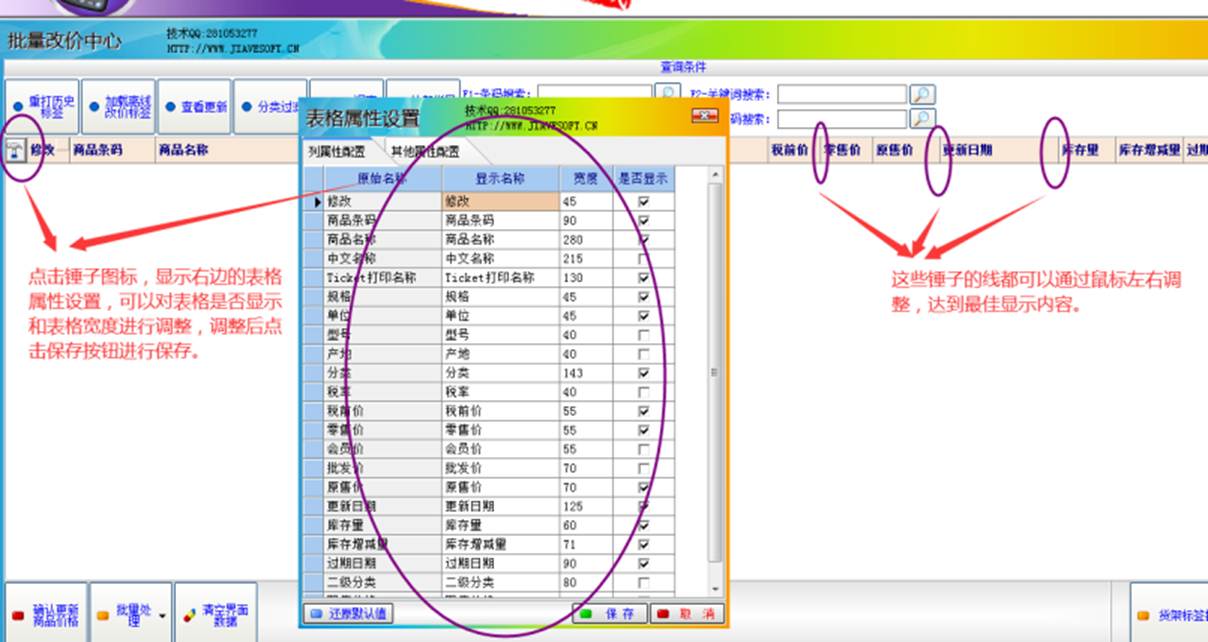The width and height of the screenshot is (1208, 642).
Task: Click magnifier icon beside keyword search field
Action: pyautogui.click(x=921, y=95)
